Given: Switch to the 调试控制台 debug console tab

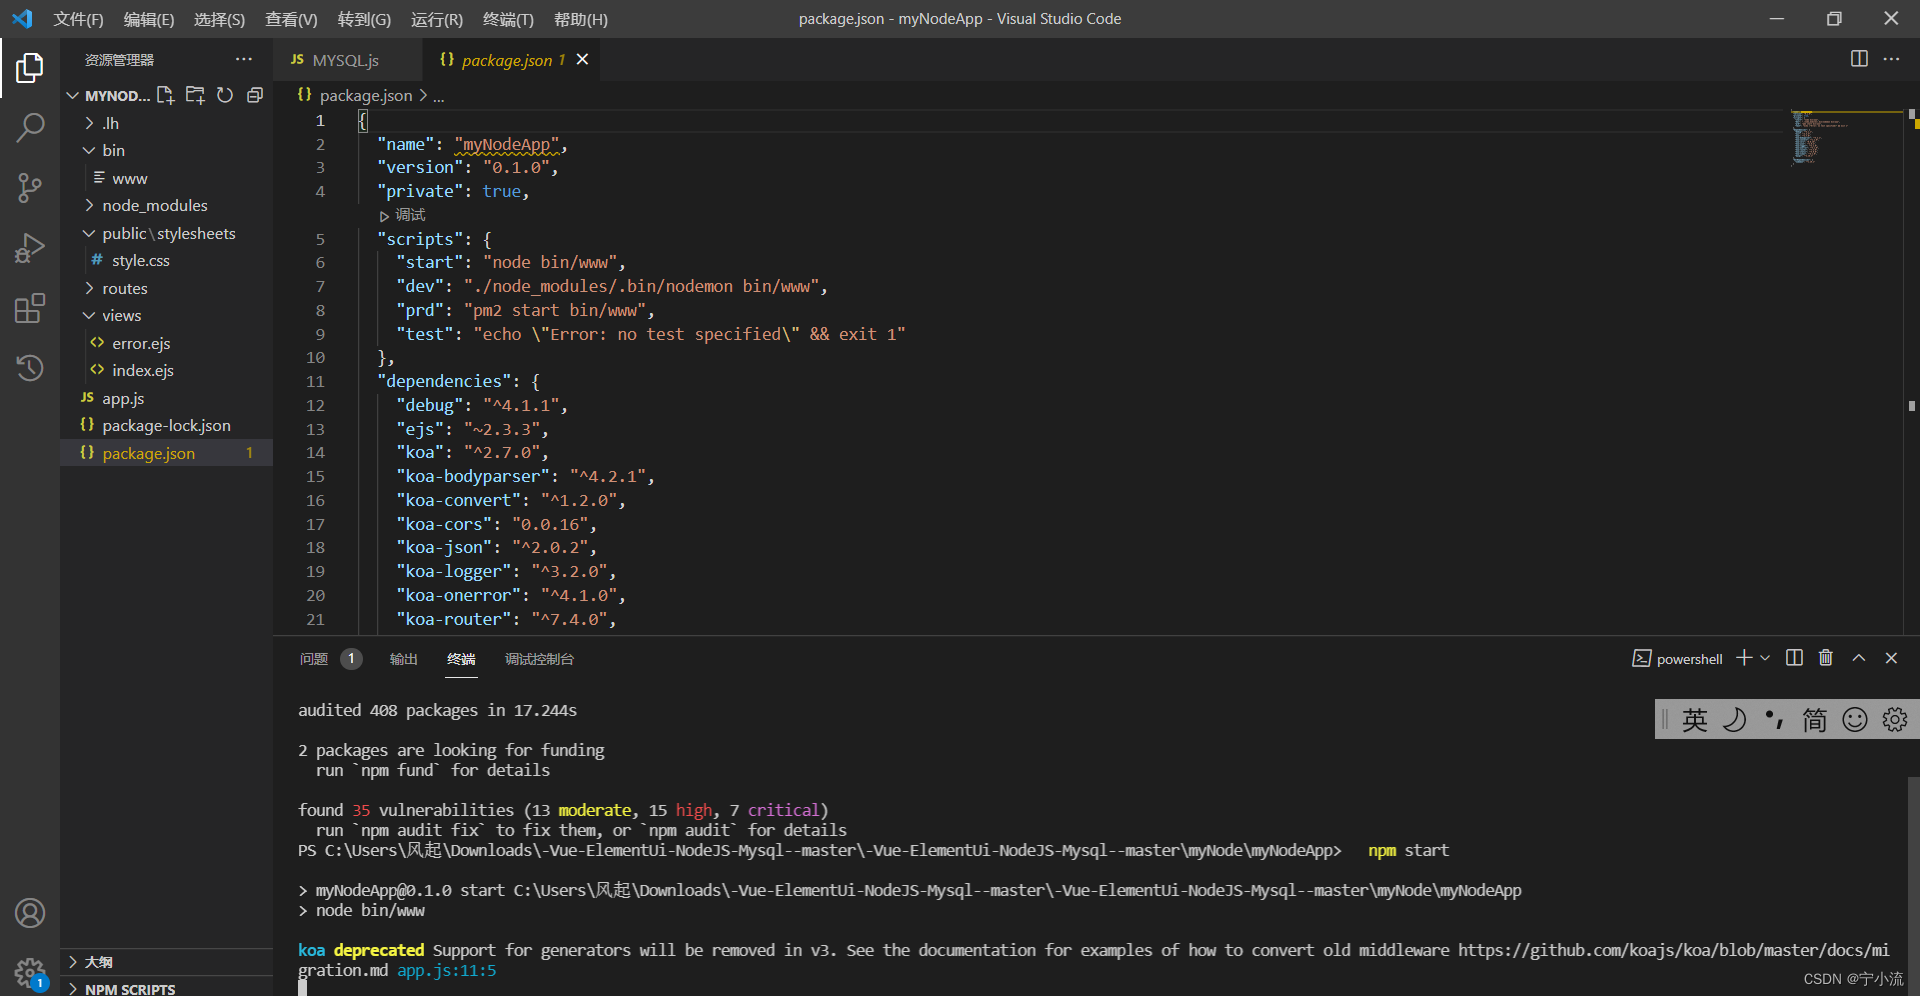Looking at the screenshot, I should (x=539, y=659).
